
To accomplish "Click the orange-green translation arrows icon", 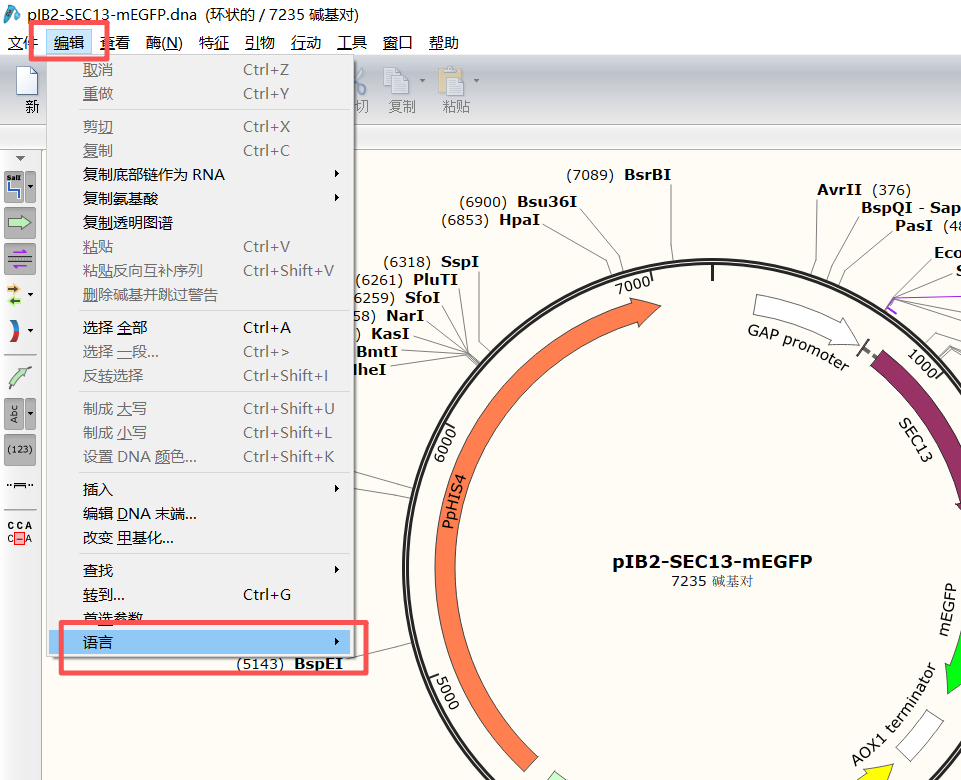I will point(13,295).
